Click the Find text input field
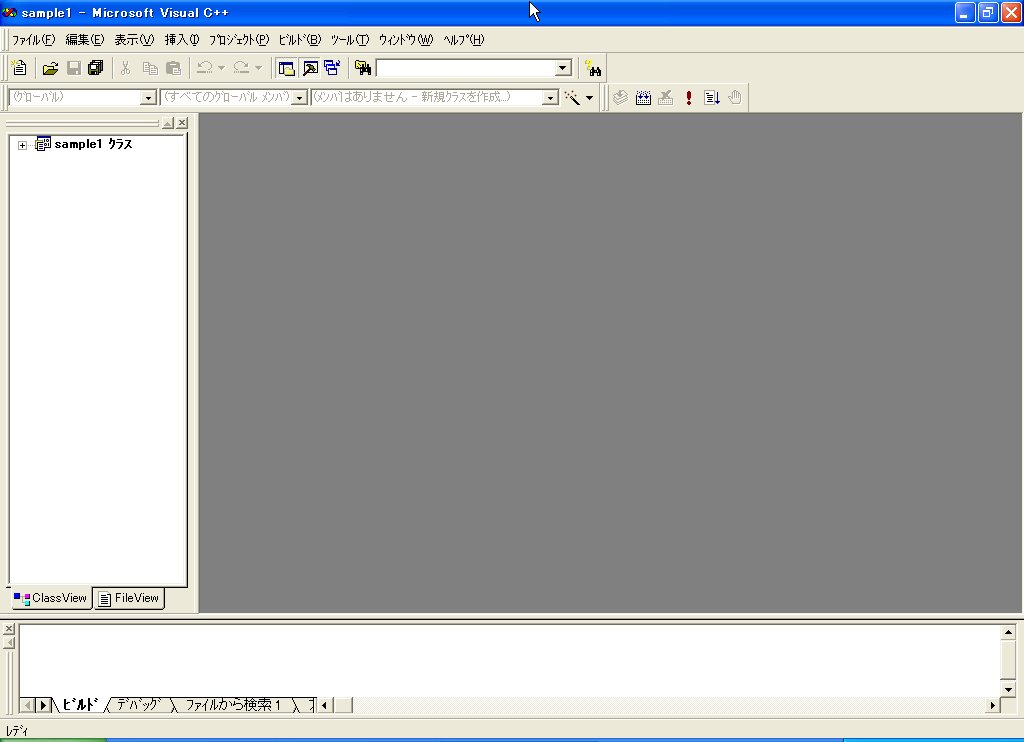1024x742 pixels. click(466, 68)
